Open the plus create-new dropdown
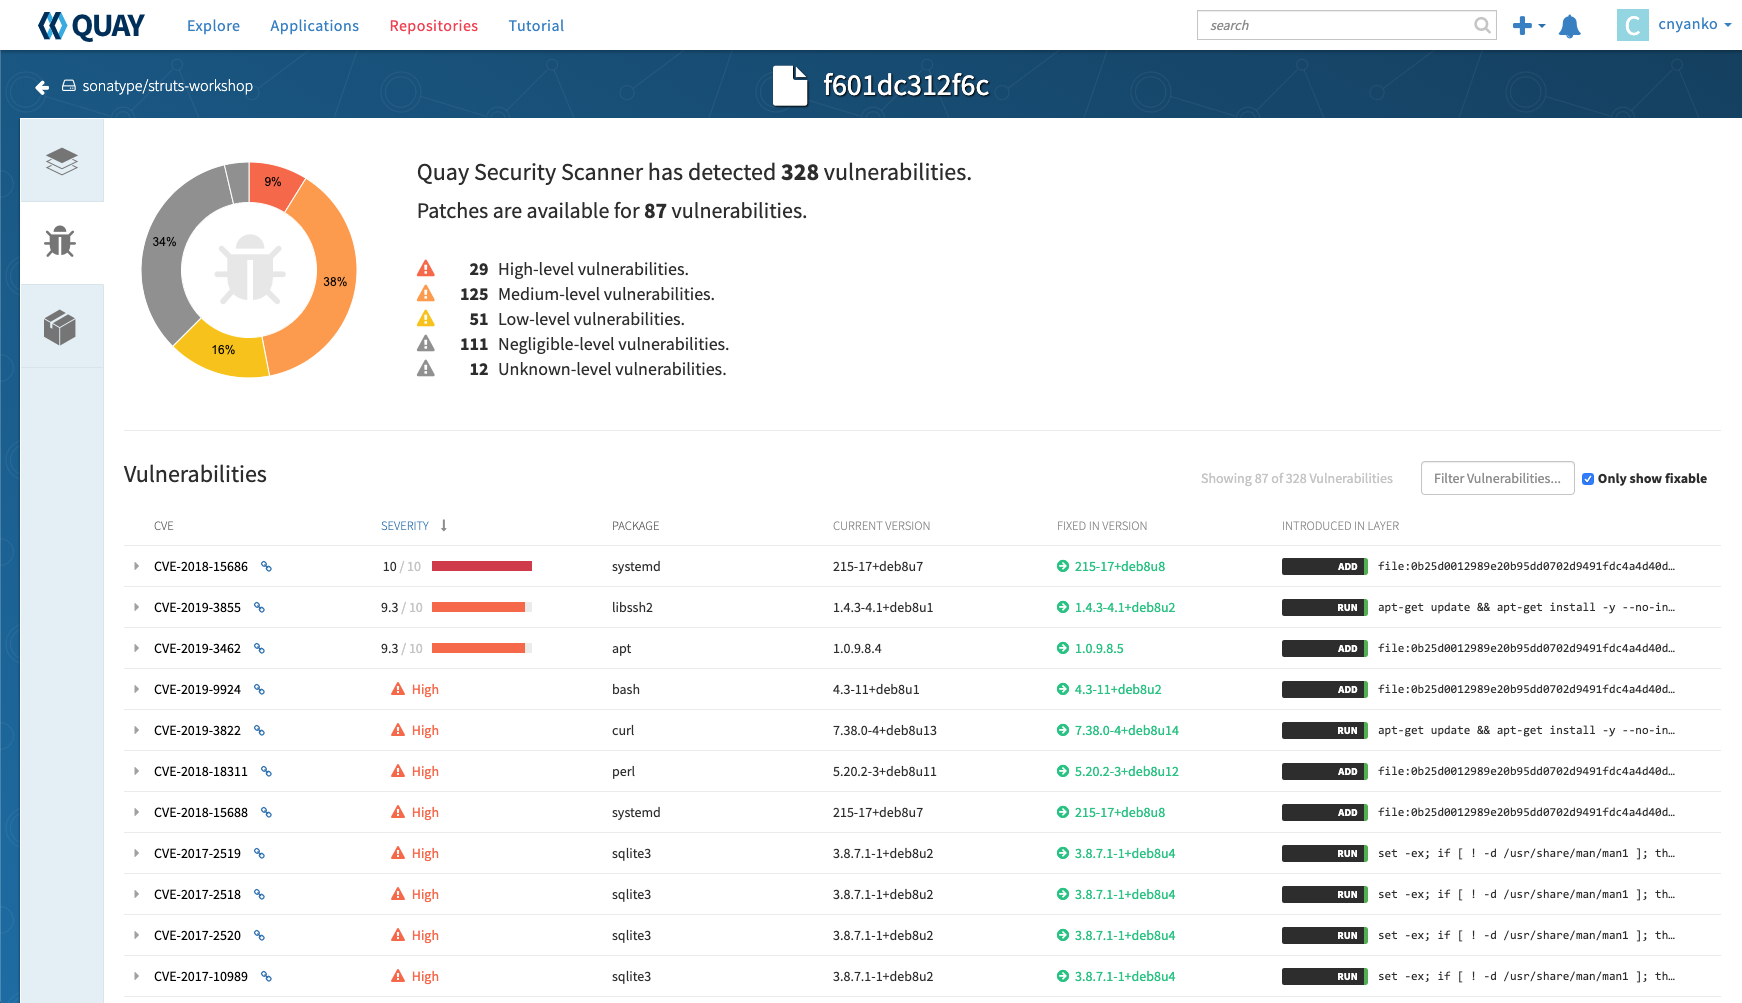 pos(1528,26)
